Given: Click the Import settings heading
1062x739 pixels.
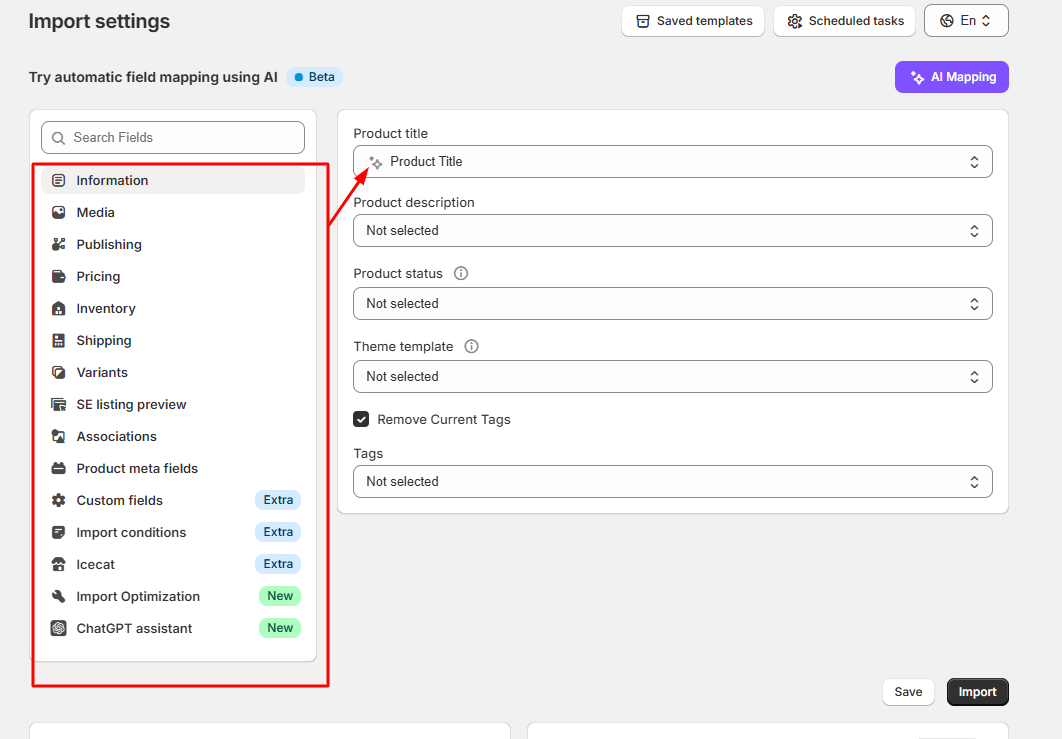Looking at the screenshot, I should (99, 22).
